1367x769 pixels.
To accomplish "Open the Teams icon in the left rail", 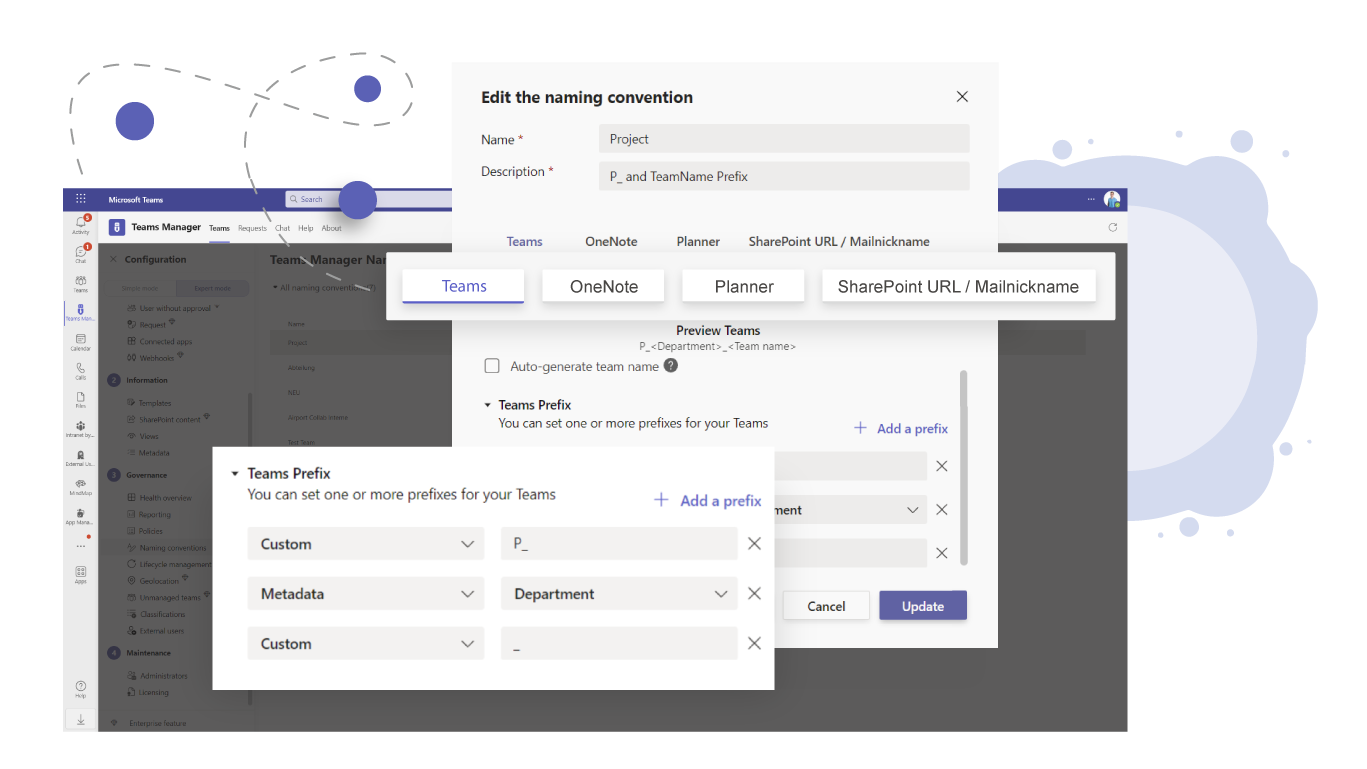I will coord(81,283).
